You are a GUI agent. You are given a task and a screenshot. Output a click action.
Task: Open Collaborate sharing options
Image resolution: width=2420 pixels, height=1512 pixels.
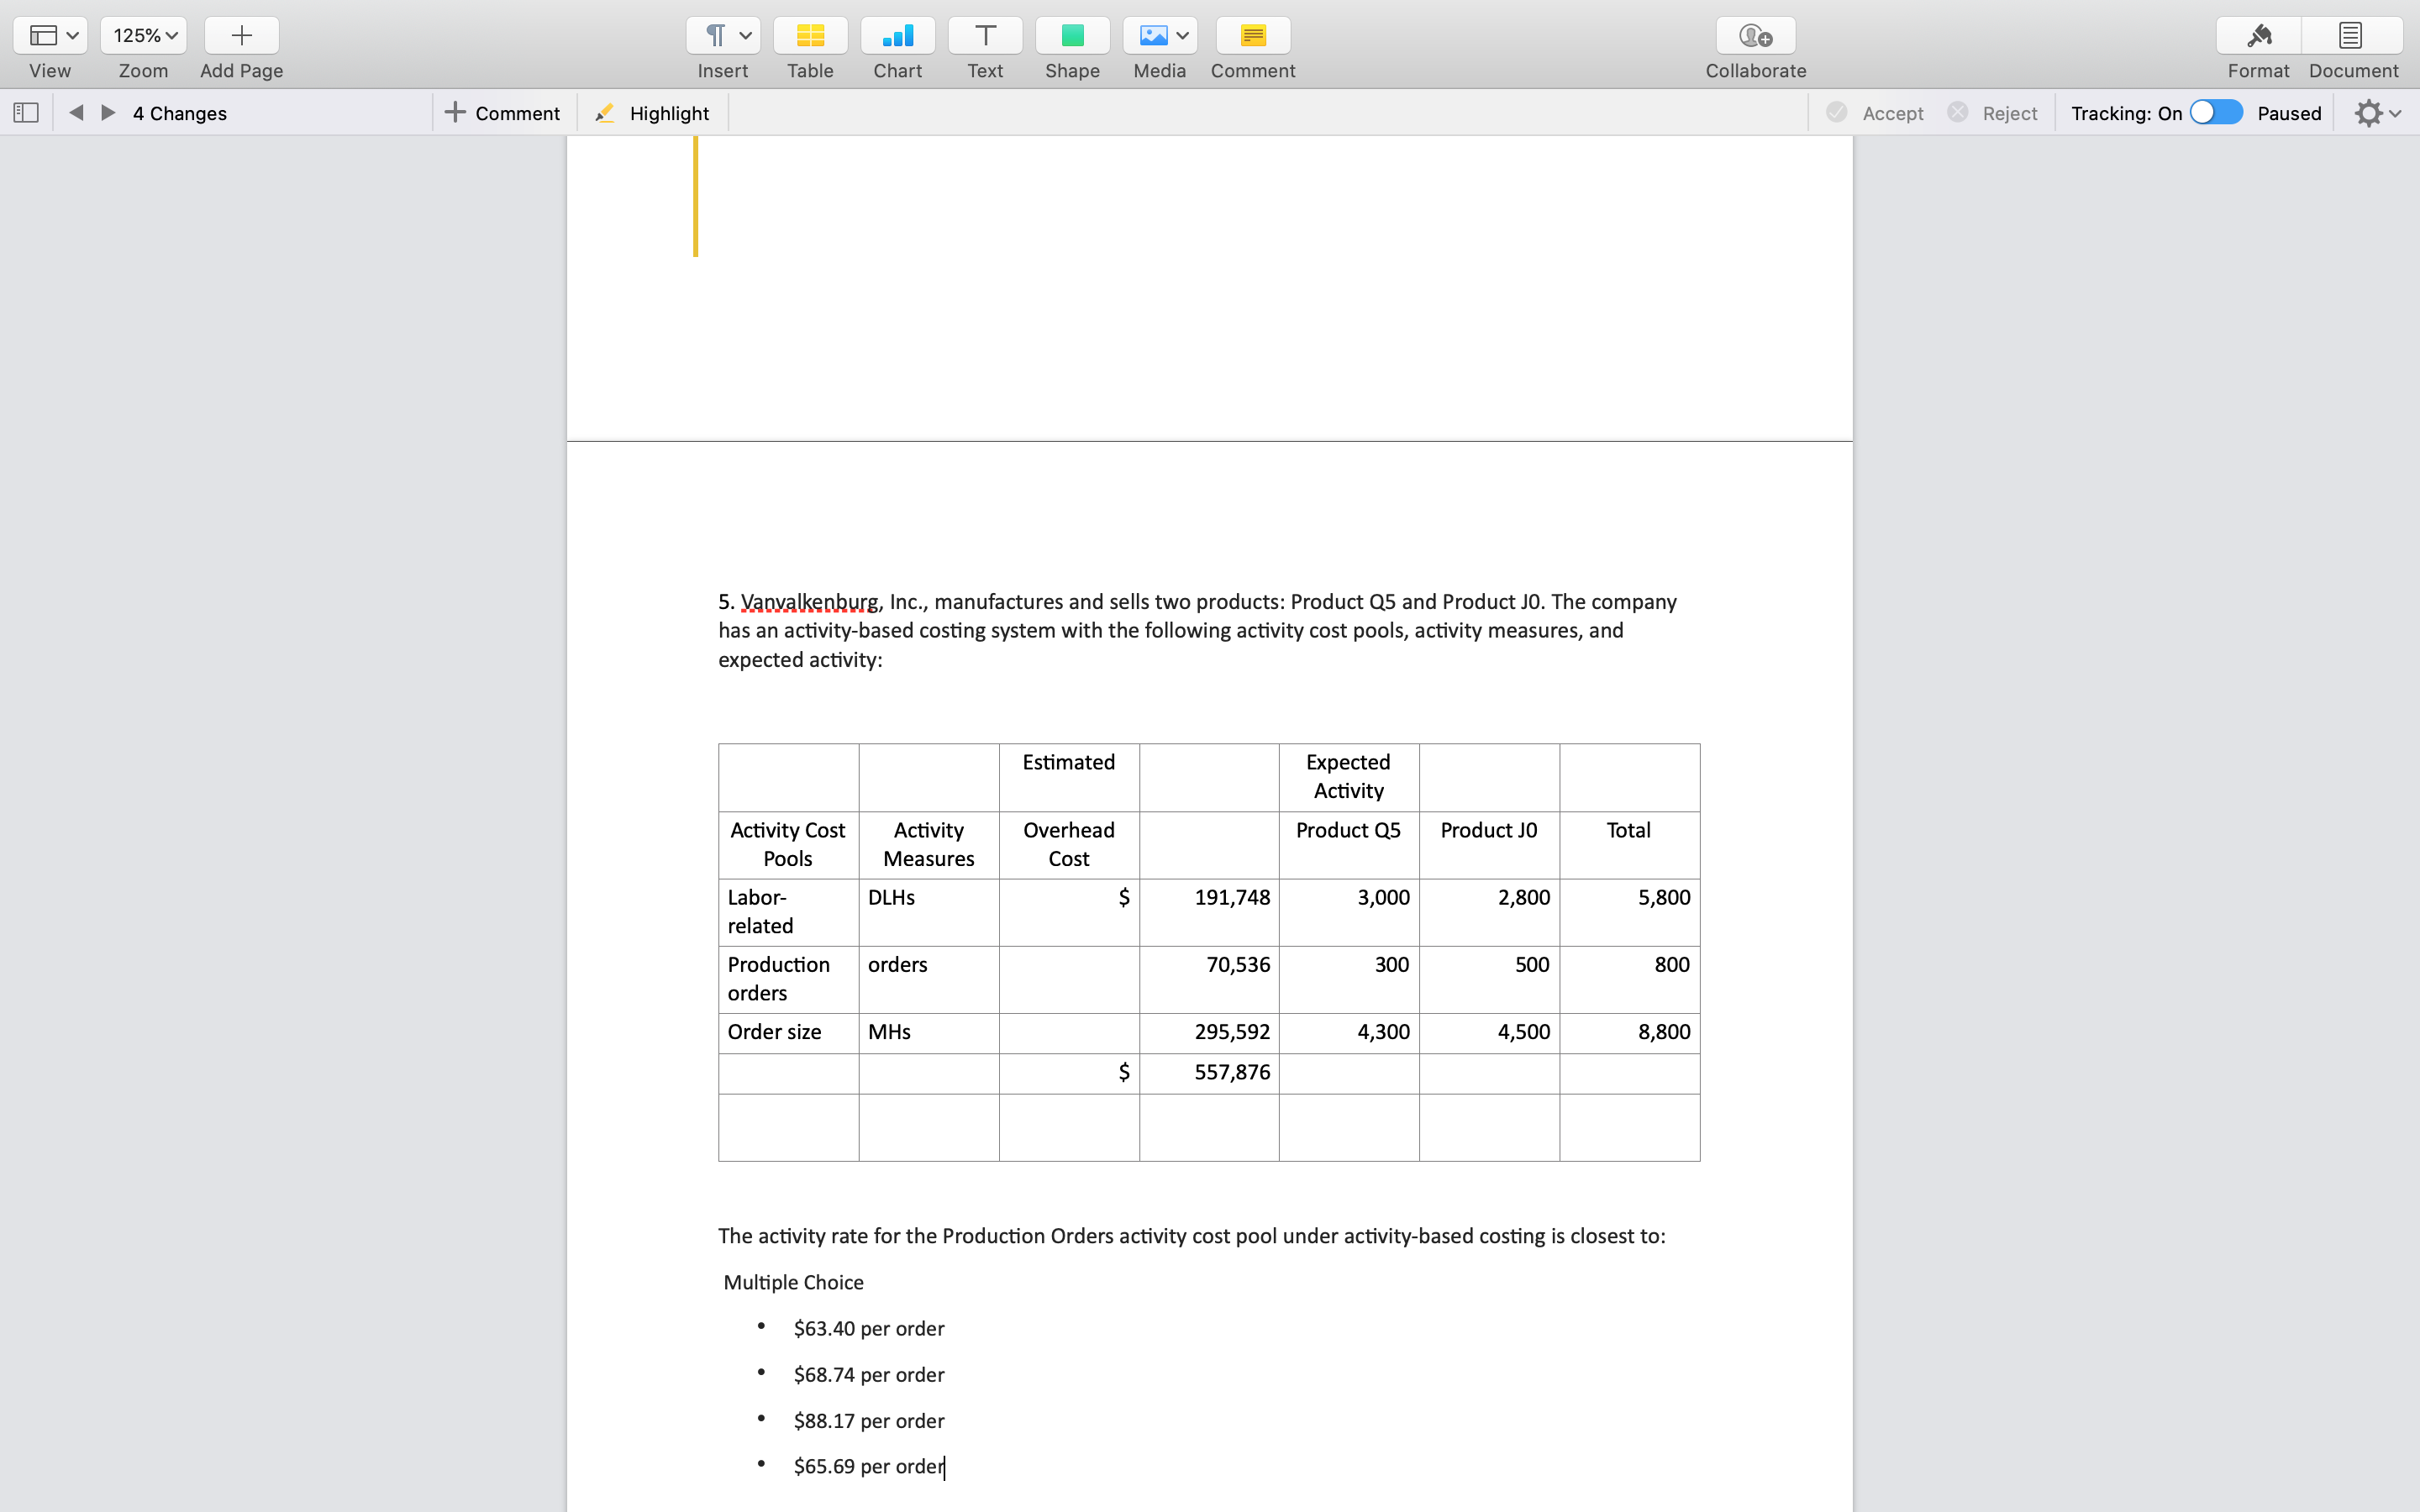pos(1755,35)
